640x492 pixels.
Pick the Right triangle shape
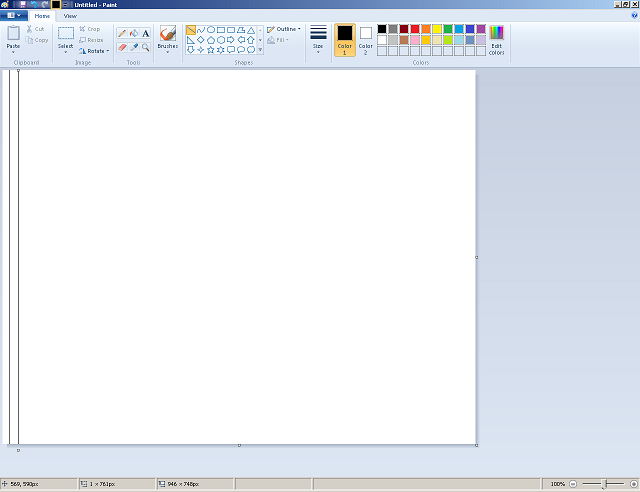tap(191, 40)
